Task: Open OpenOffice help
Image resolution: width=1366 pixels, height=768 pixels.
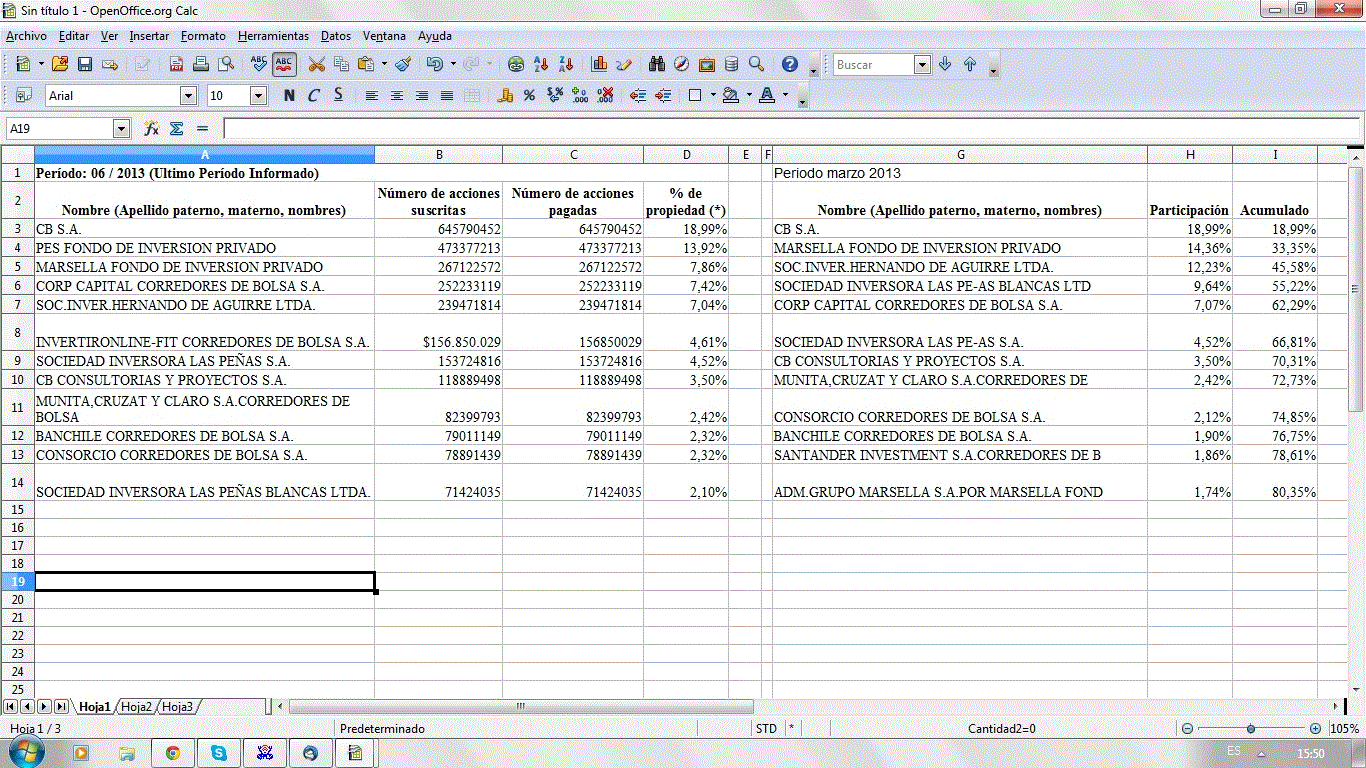Action: tap(790, 64)
